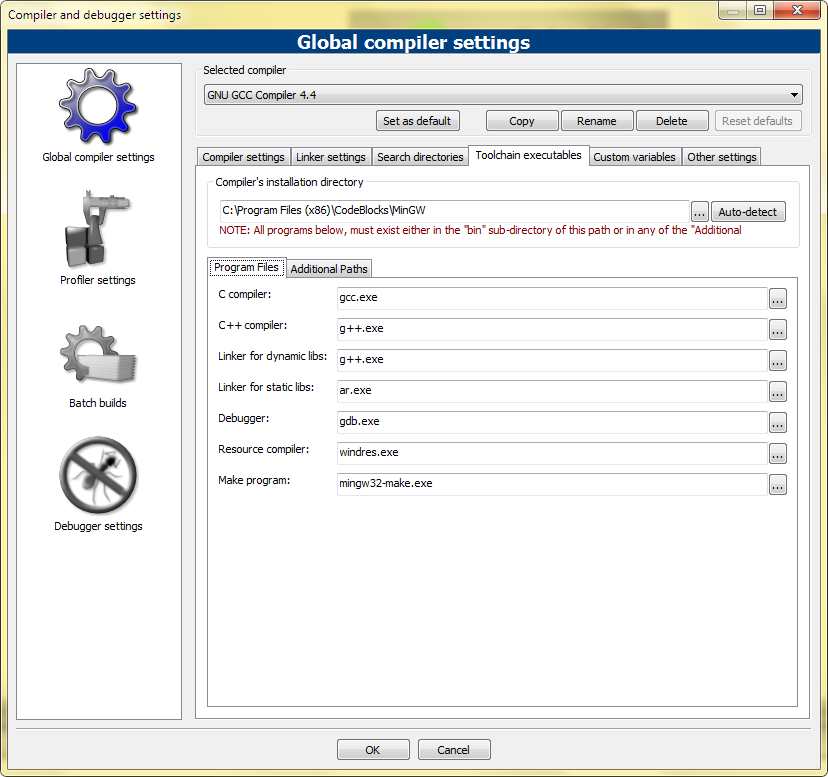
Task: Browse for the C compiler executable
Action: 777,298
